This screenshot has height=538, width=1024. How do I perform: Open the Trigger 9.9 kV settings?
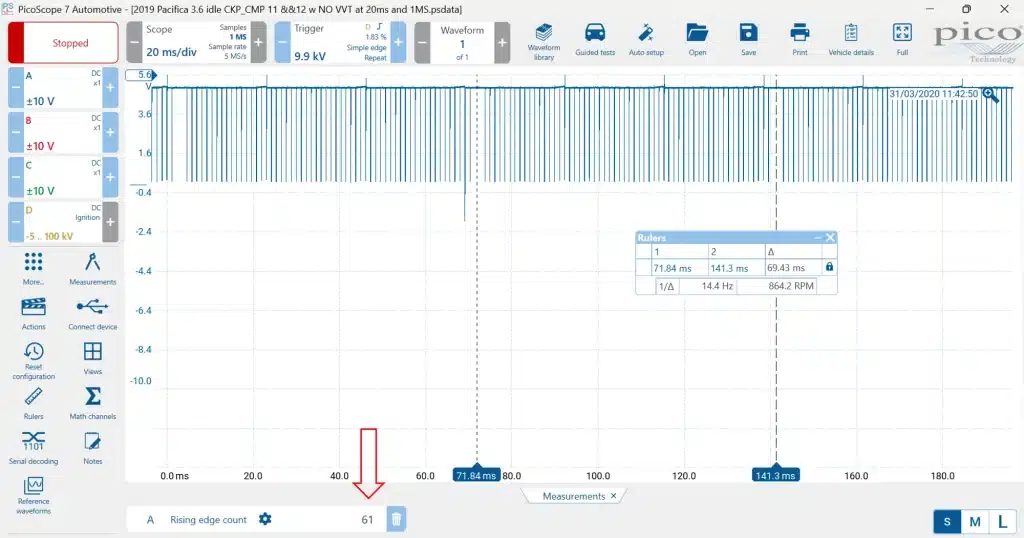tap(340, 42)
